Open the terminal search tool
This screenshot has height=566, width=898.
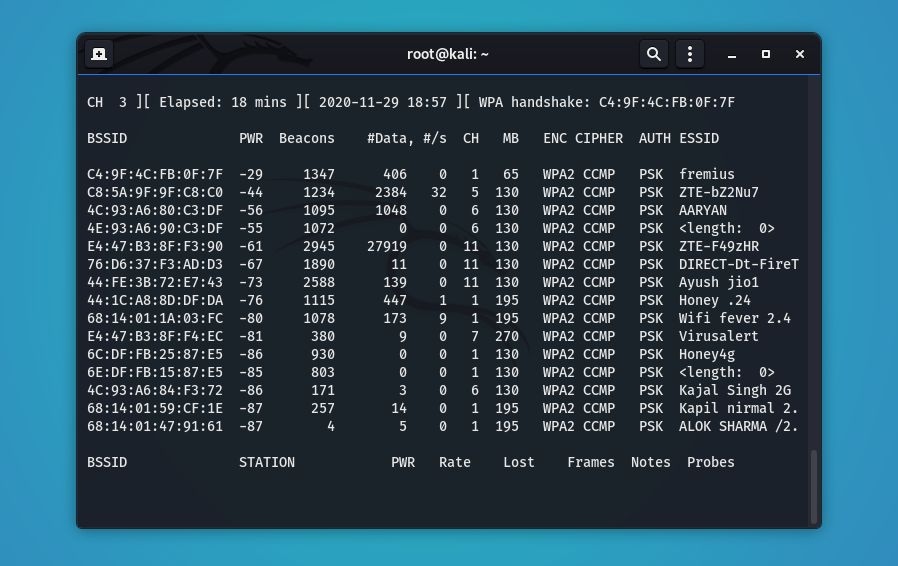pyautogui.click(x=653, y=54)
